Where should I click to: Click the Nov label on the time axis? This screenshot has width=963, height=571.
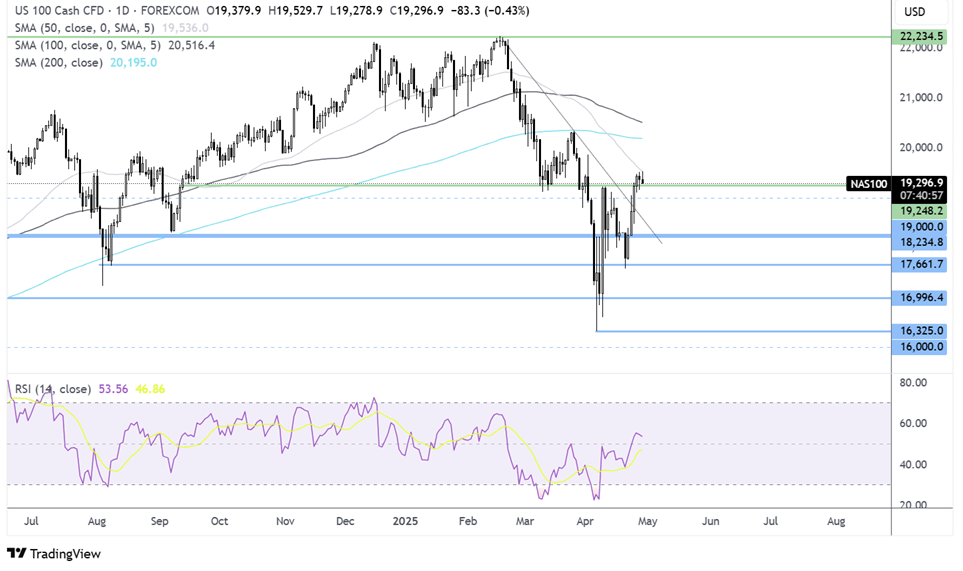285,521
